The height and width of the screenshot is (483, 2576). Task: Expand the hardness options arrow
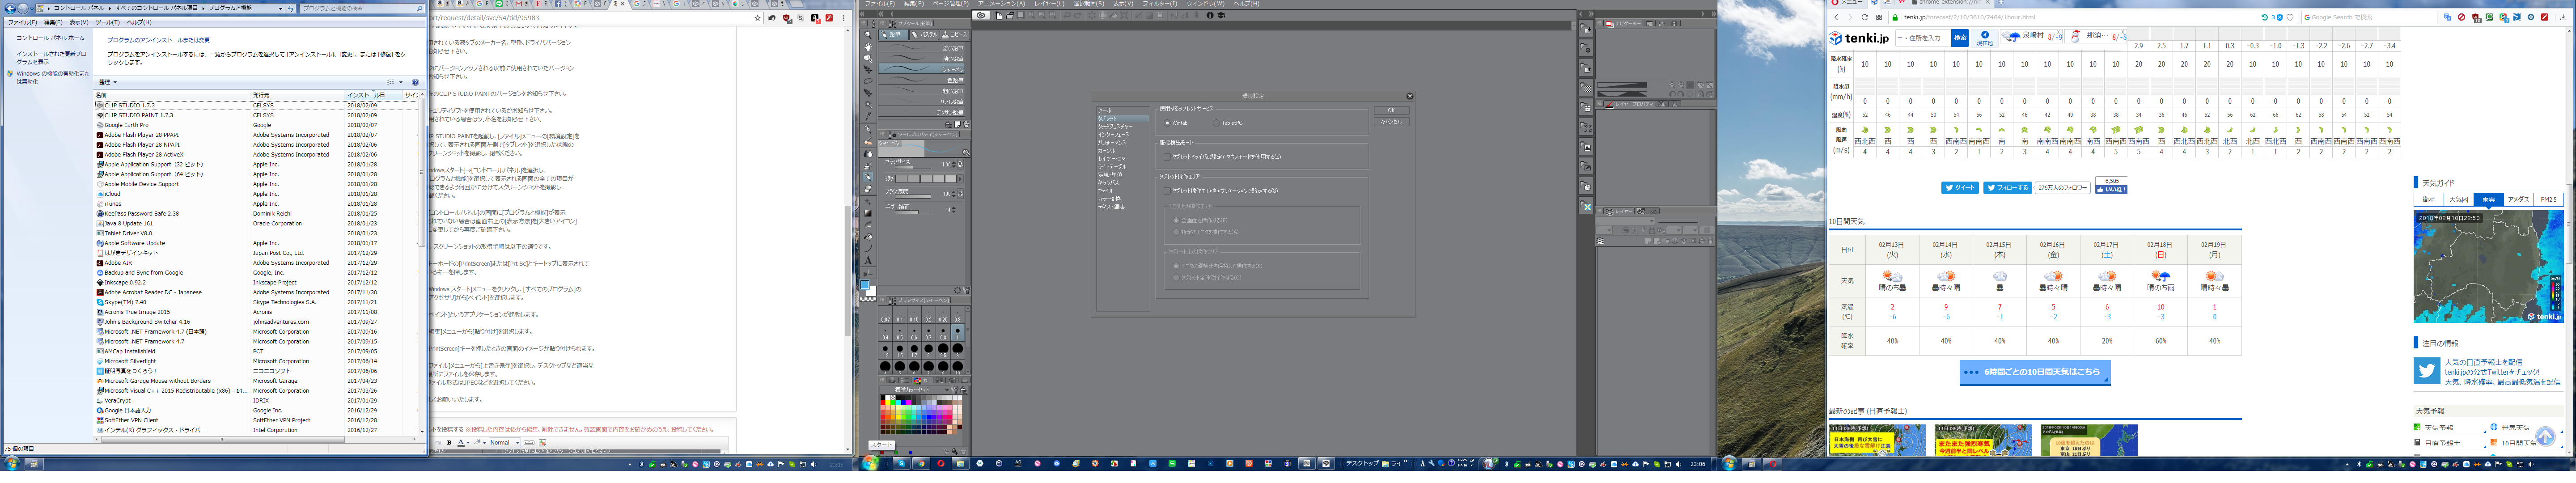961,179
